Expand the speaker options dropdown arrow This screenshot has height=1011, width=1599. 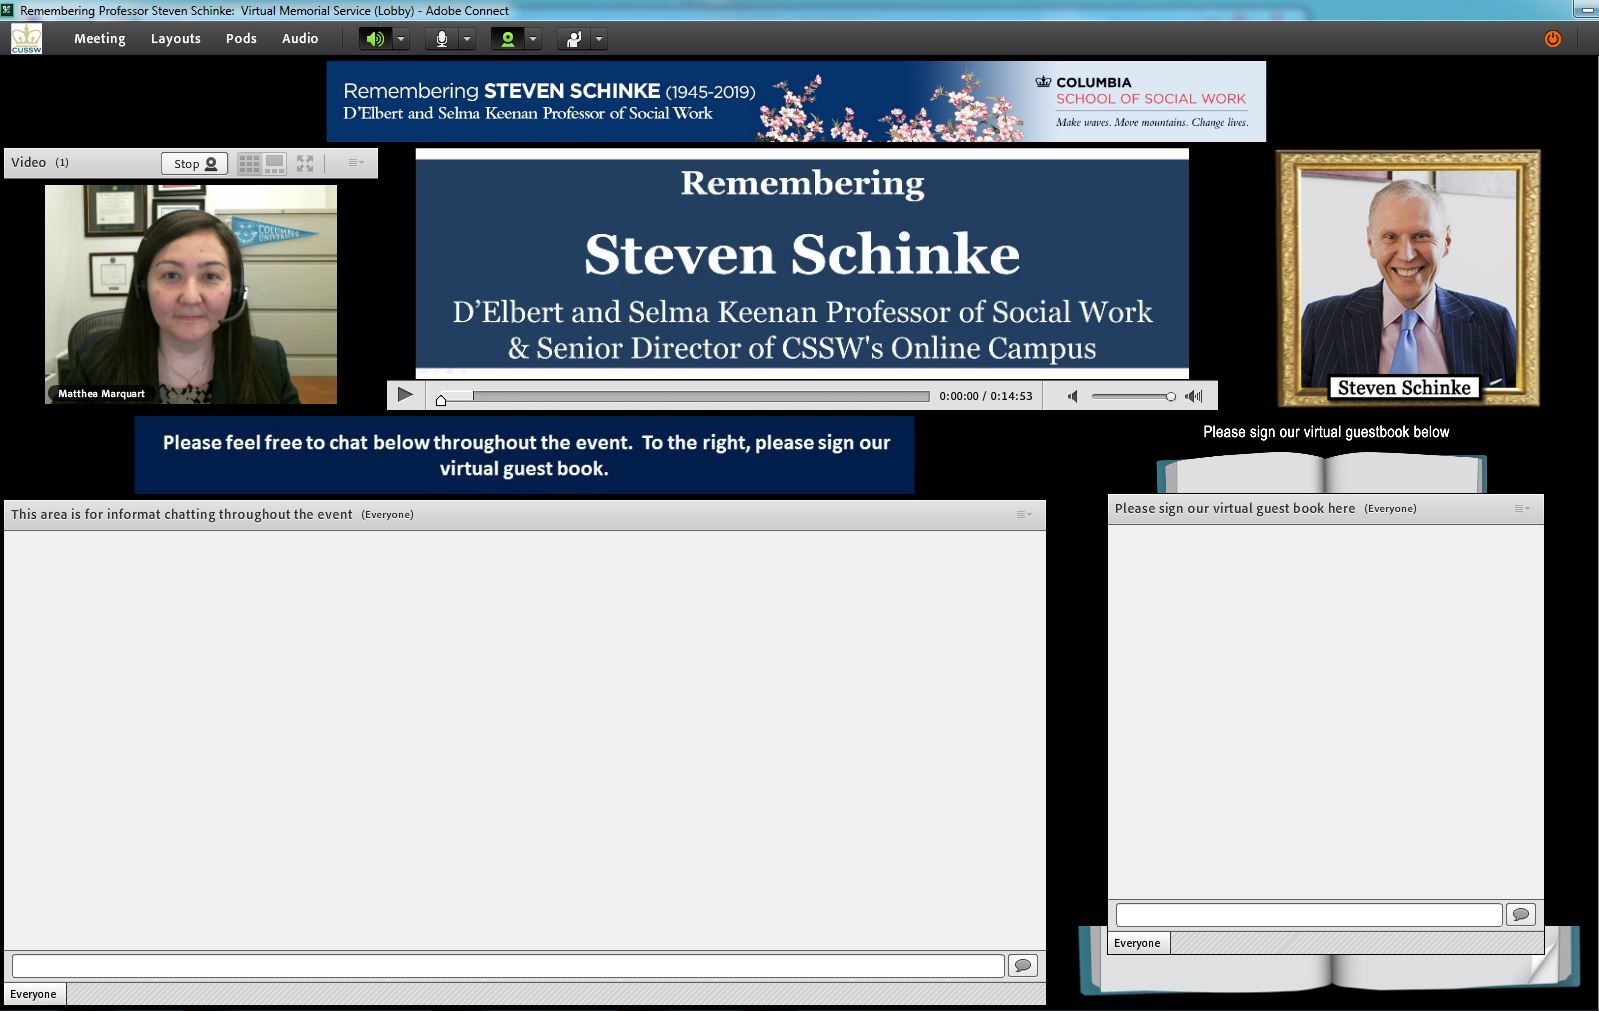(401, 39)
